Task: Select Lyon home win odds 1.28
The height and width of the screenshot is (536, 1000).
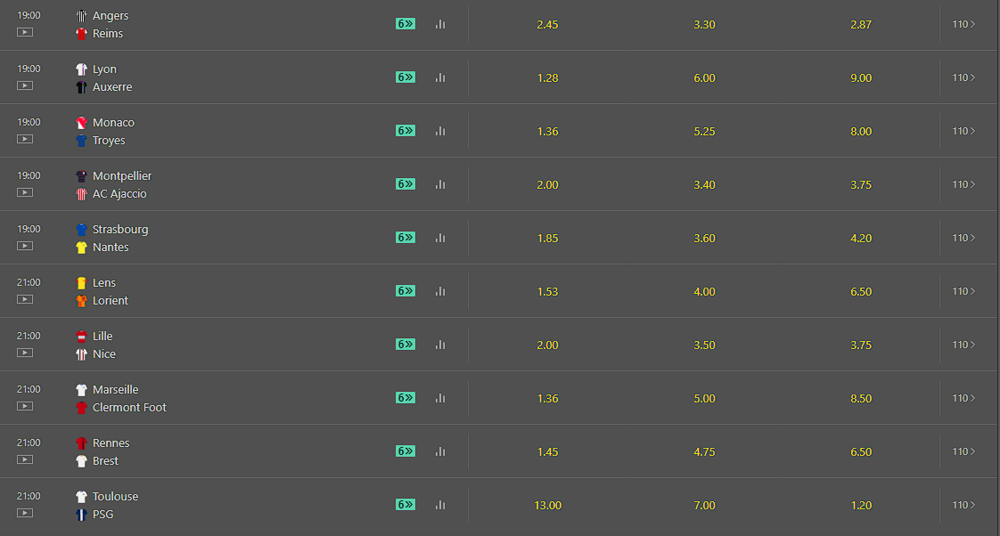Action: point(547,78)
